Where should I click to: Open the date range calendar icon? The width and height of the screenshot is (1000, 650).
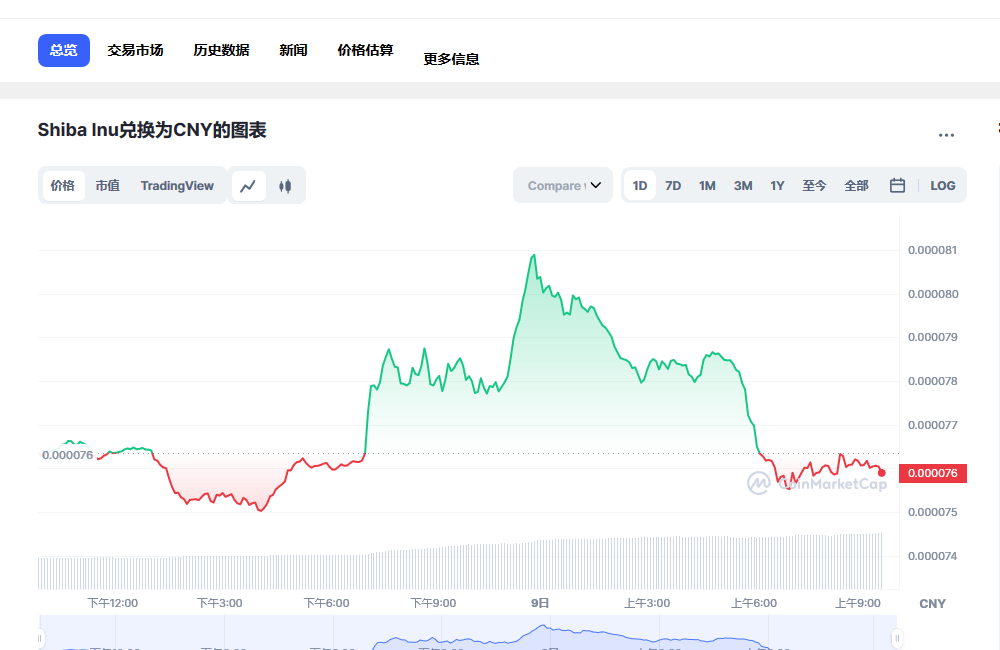coord(896,185)
